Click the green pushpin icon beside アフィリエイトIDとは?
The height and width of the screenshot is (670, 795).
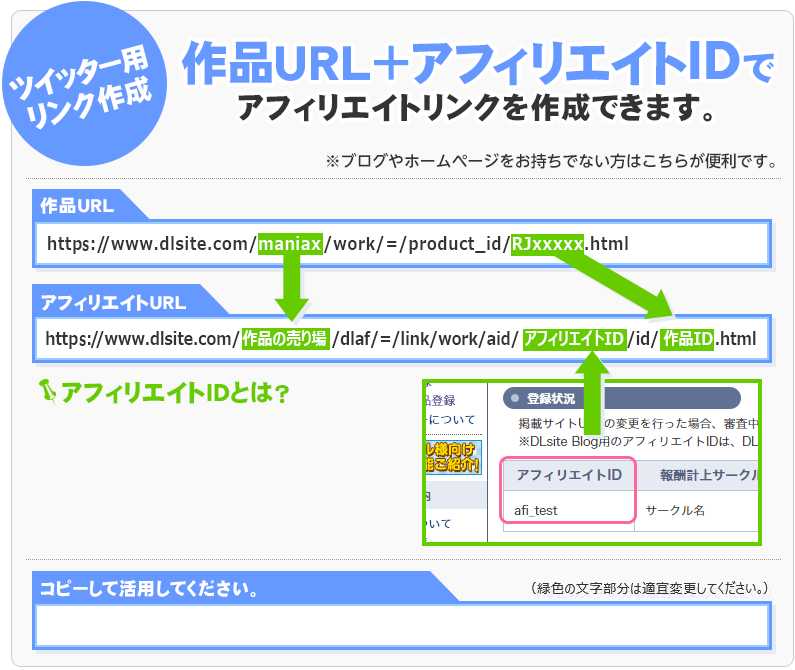point(48,391)
